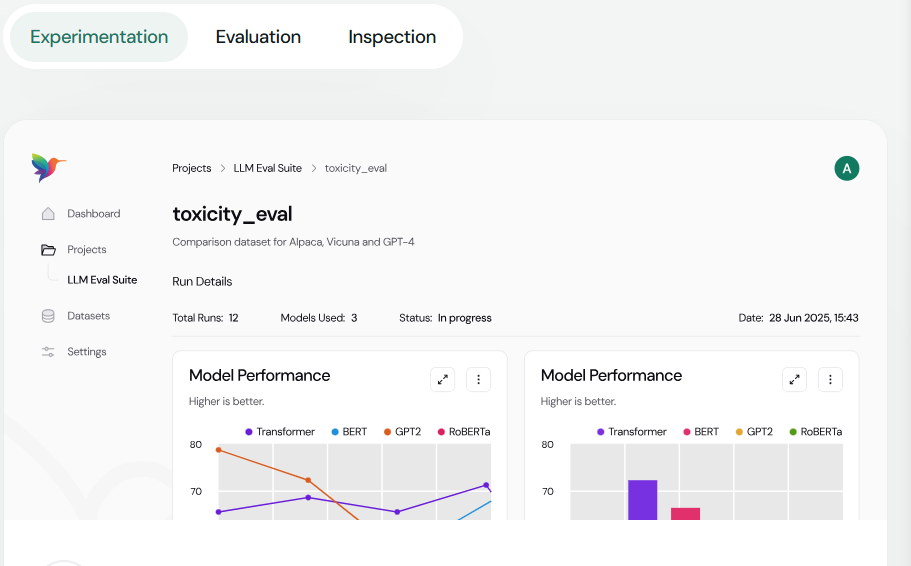Image resolution: width=911 pixels, height=566 pixels.
Task: Open Dashboard via the home icon
Action: (x=48, y=214)
